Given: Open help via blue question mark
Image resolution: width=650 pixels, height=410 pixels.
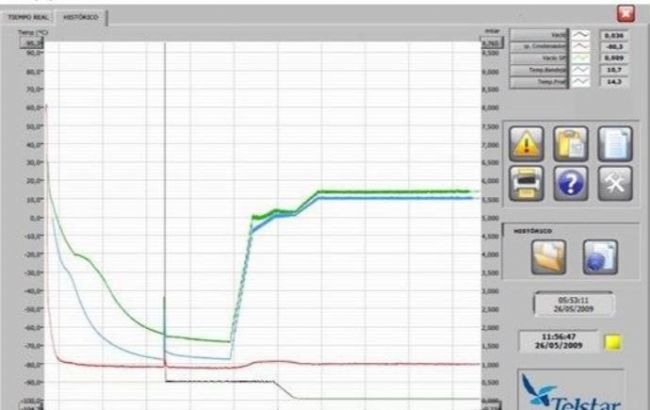Looking at the screenshot, I should coord(570,183).
